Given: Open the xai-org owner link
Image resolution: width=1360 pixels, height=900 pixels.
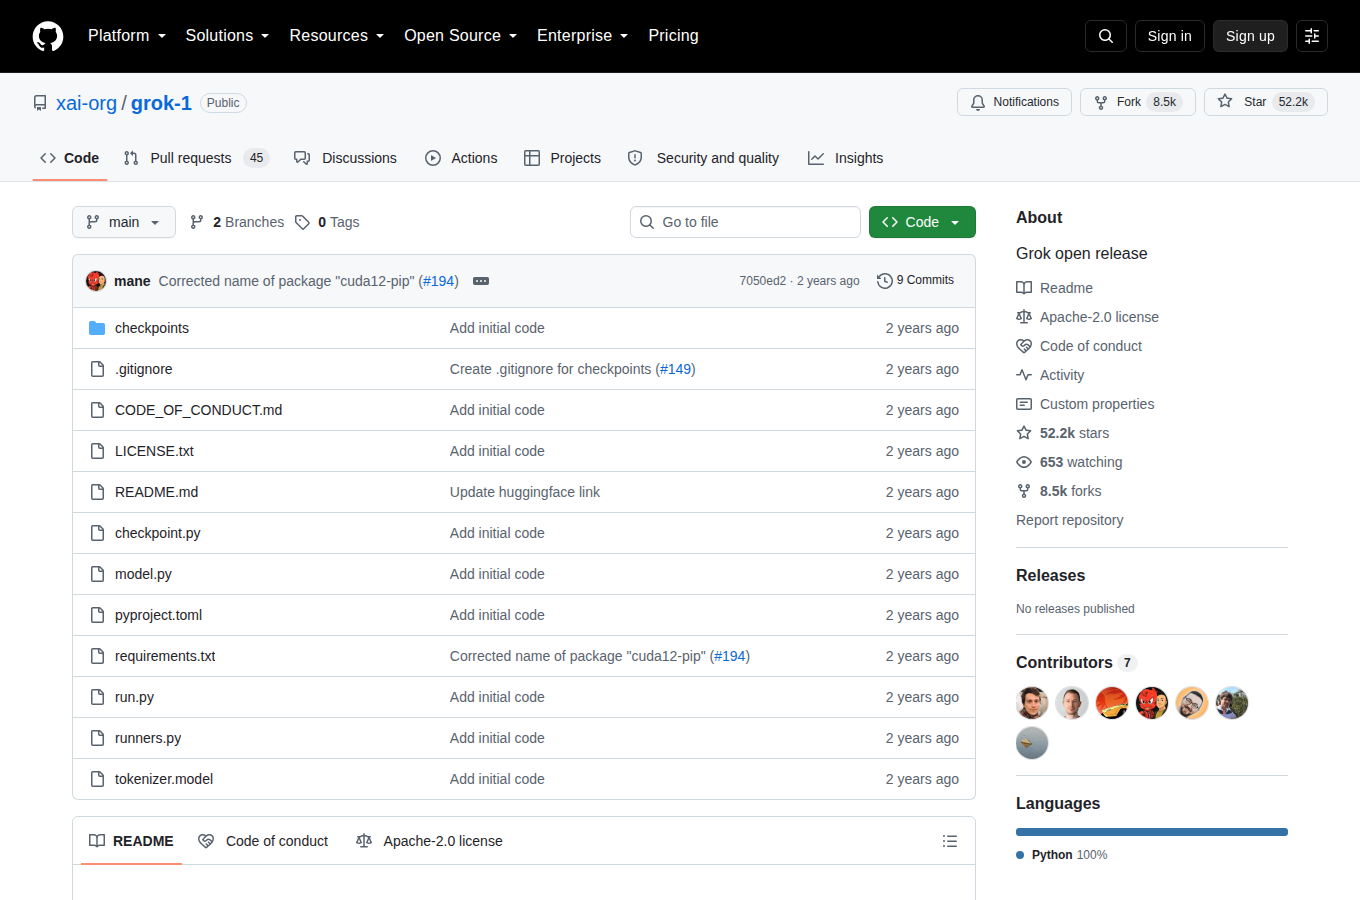Looking at the screenshot, I should [x=86, y=103].
